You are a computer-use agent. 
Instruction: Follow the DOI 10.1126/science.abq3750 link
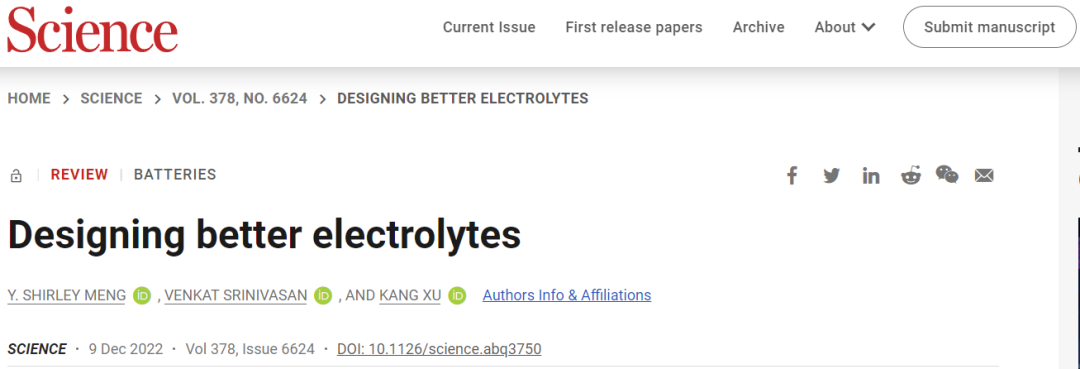click(439, 349)
